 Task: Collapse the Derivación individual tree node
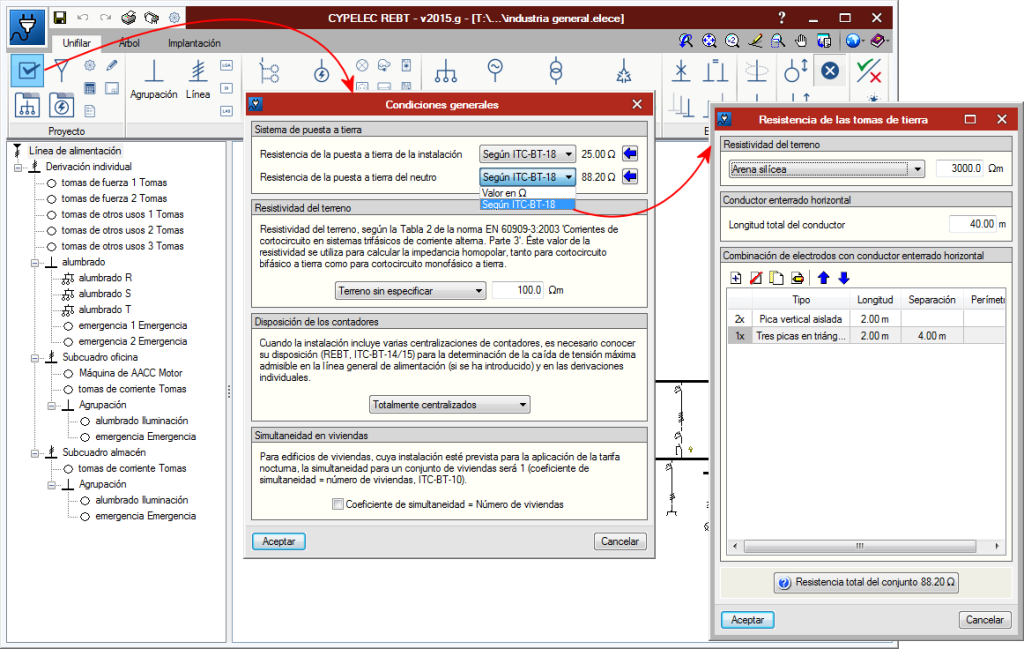pyautogui.click(x=18, y=167)
